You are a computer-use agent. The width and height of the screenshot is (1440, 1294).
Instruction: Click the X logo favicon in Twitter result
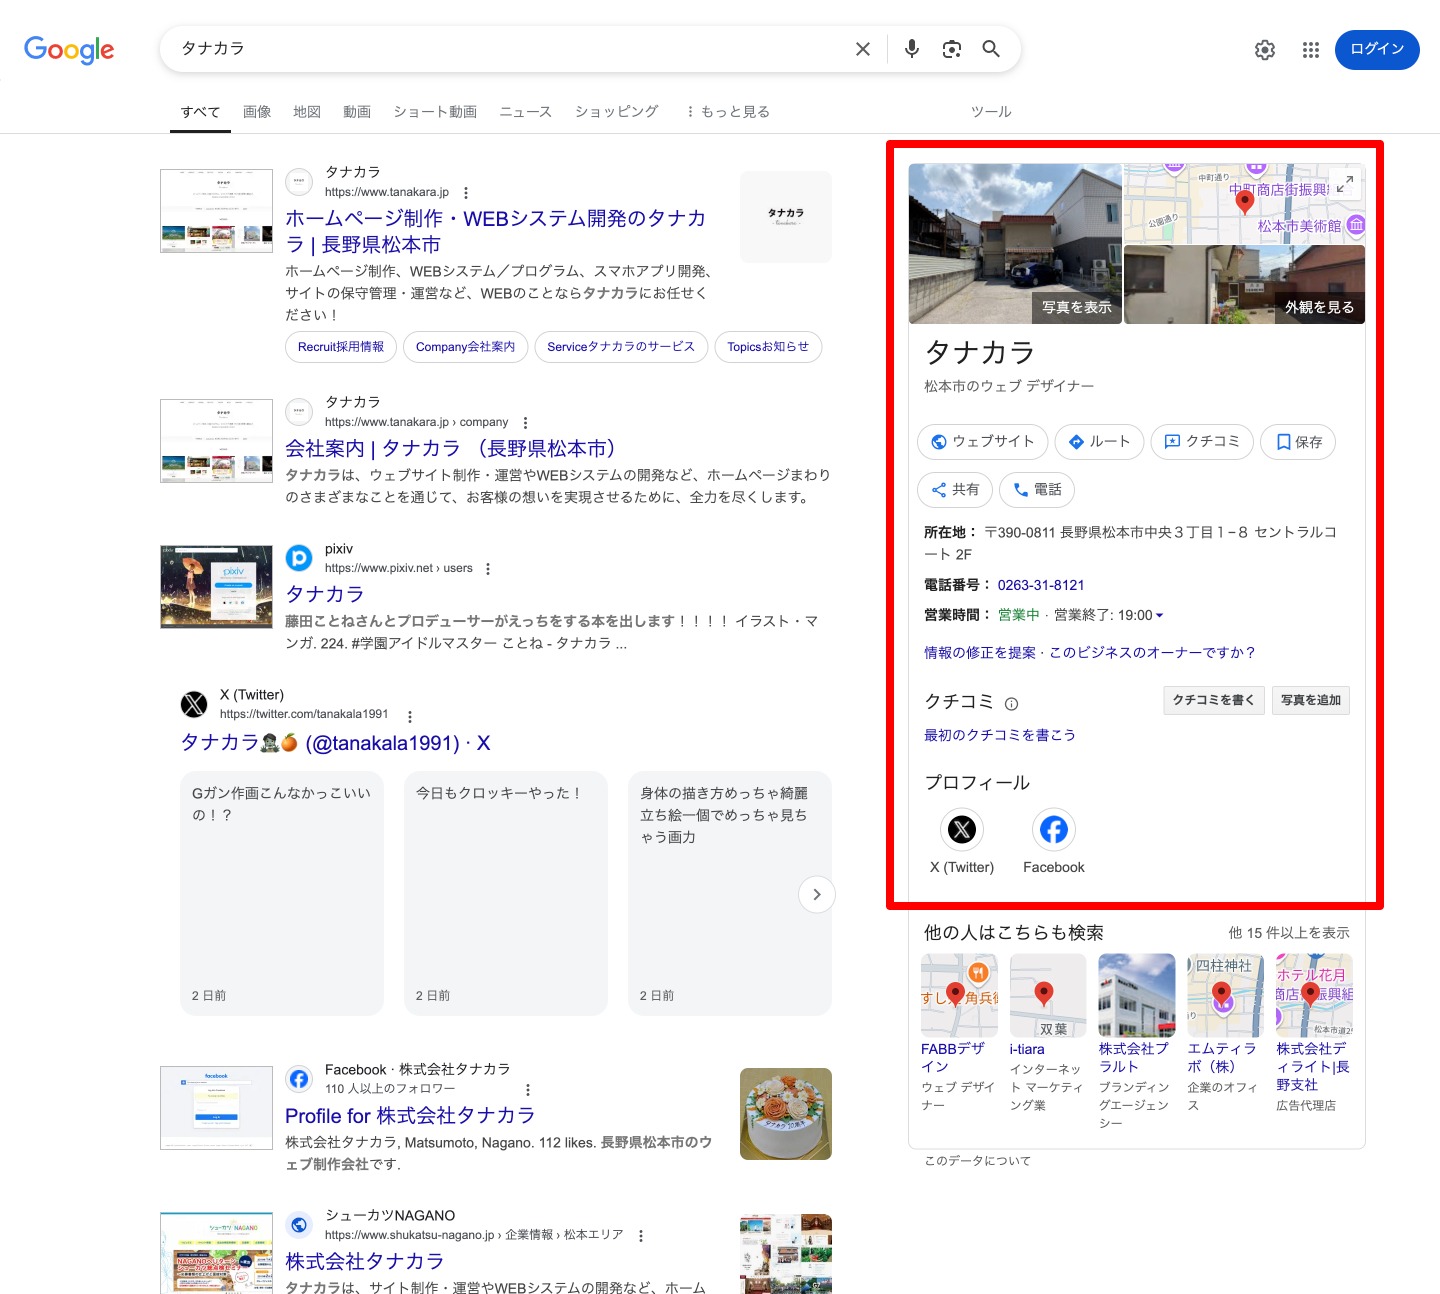click(x=194, y=704)
